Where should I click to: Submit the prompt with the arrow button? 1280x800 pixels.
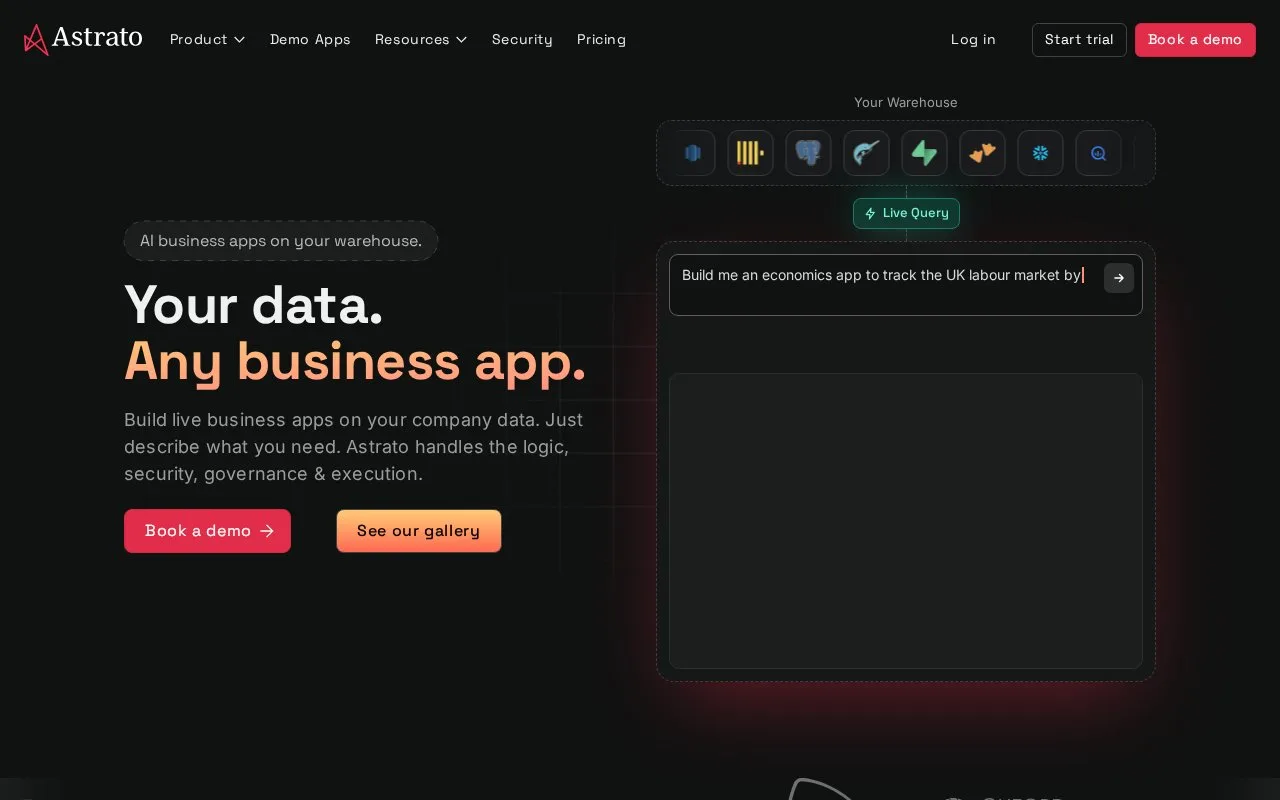point(1119,278)
